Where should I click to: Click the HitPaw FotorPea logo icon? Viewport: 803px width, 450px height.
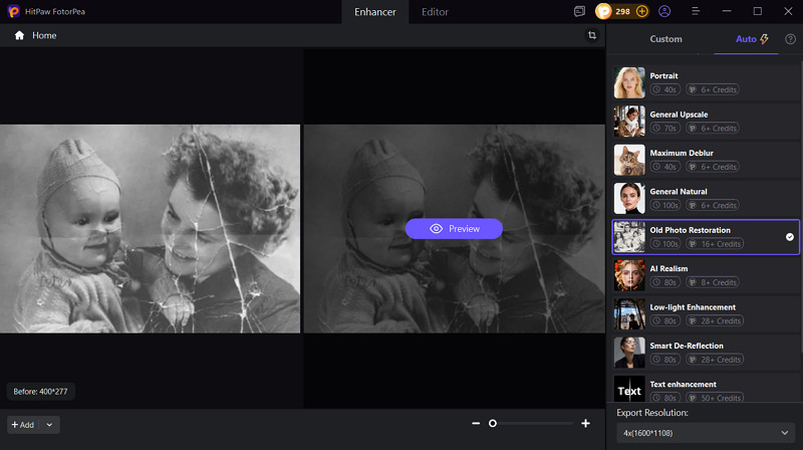click(x=14, y=11)
